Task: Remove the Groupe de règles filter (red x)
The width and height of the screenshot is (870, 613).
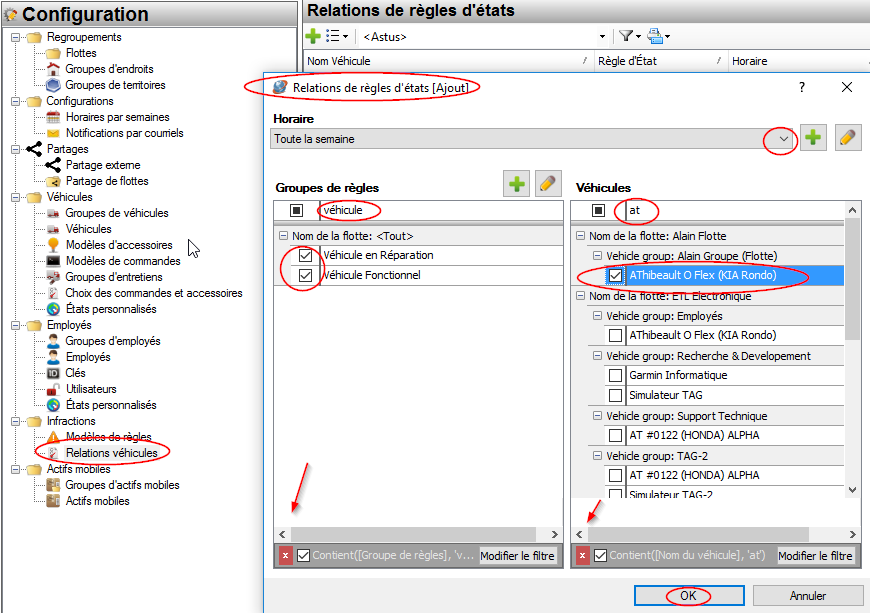Action: pyautogui.click(x=284, y=556)
